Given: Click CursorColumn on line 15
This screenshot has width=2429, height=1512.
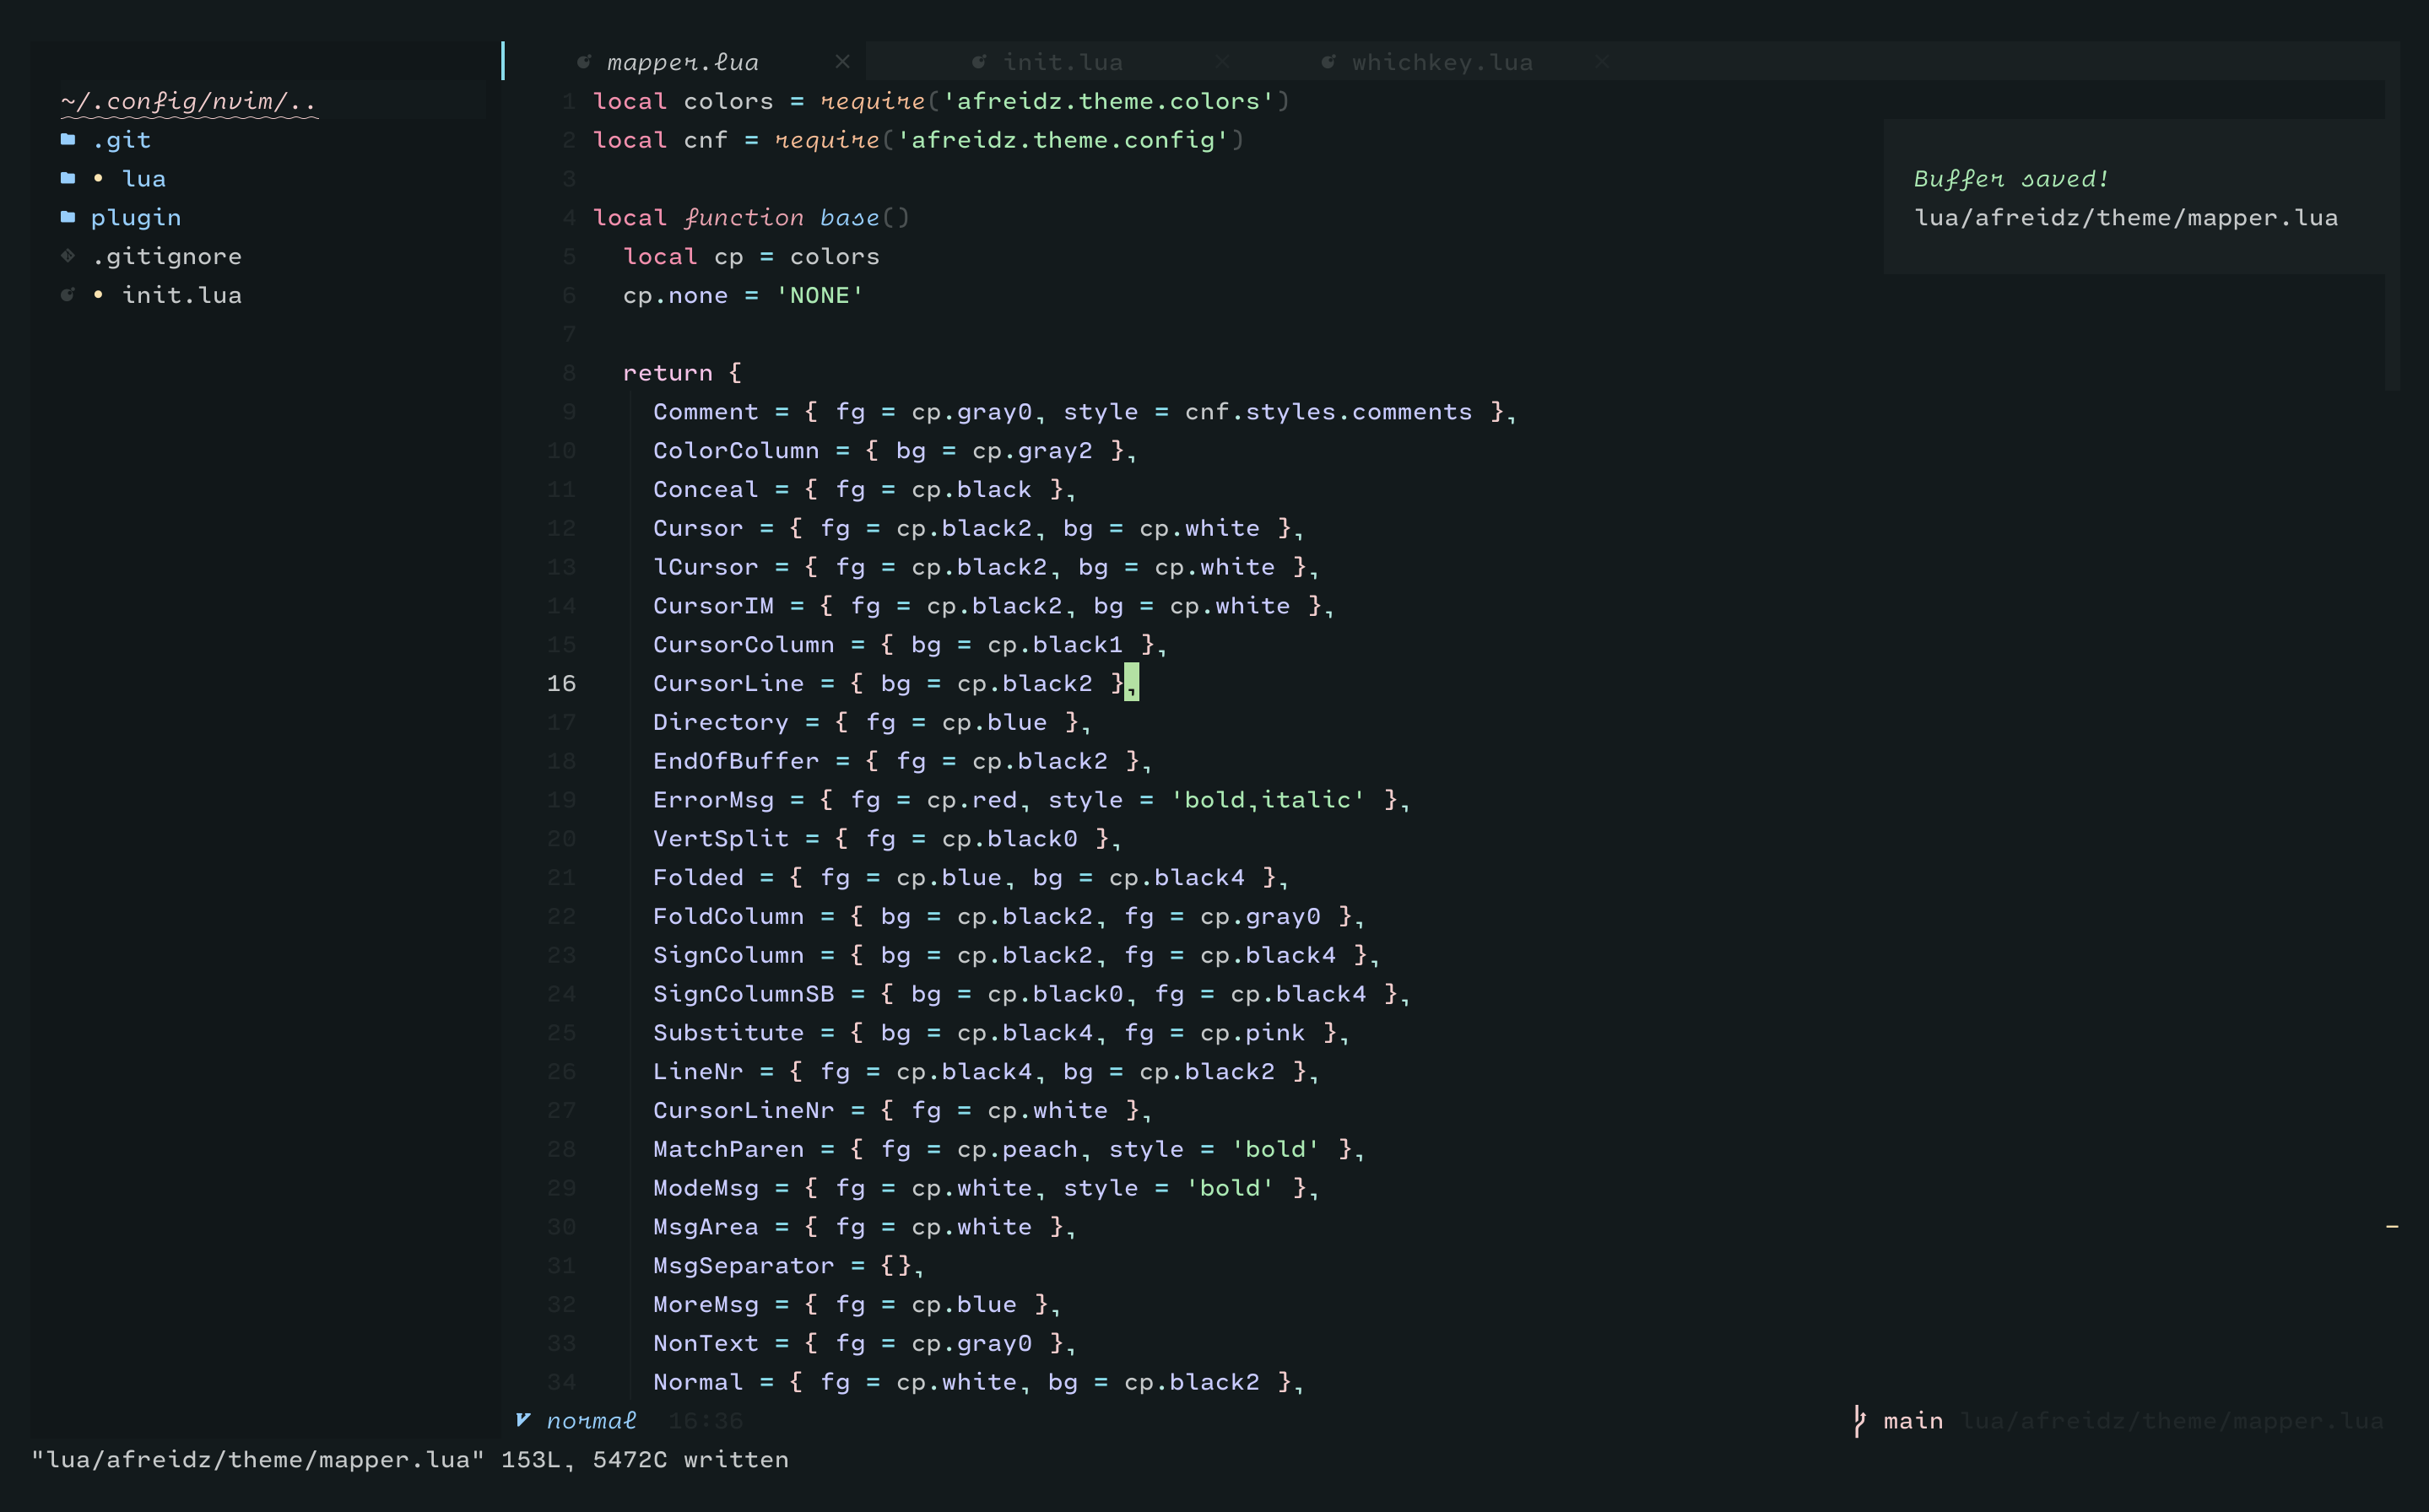Looking at the screenshot, I should [743, 645].
